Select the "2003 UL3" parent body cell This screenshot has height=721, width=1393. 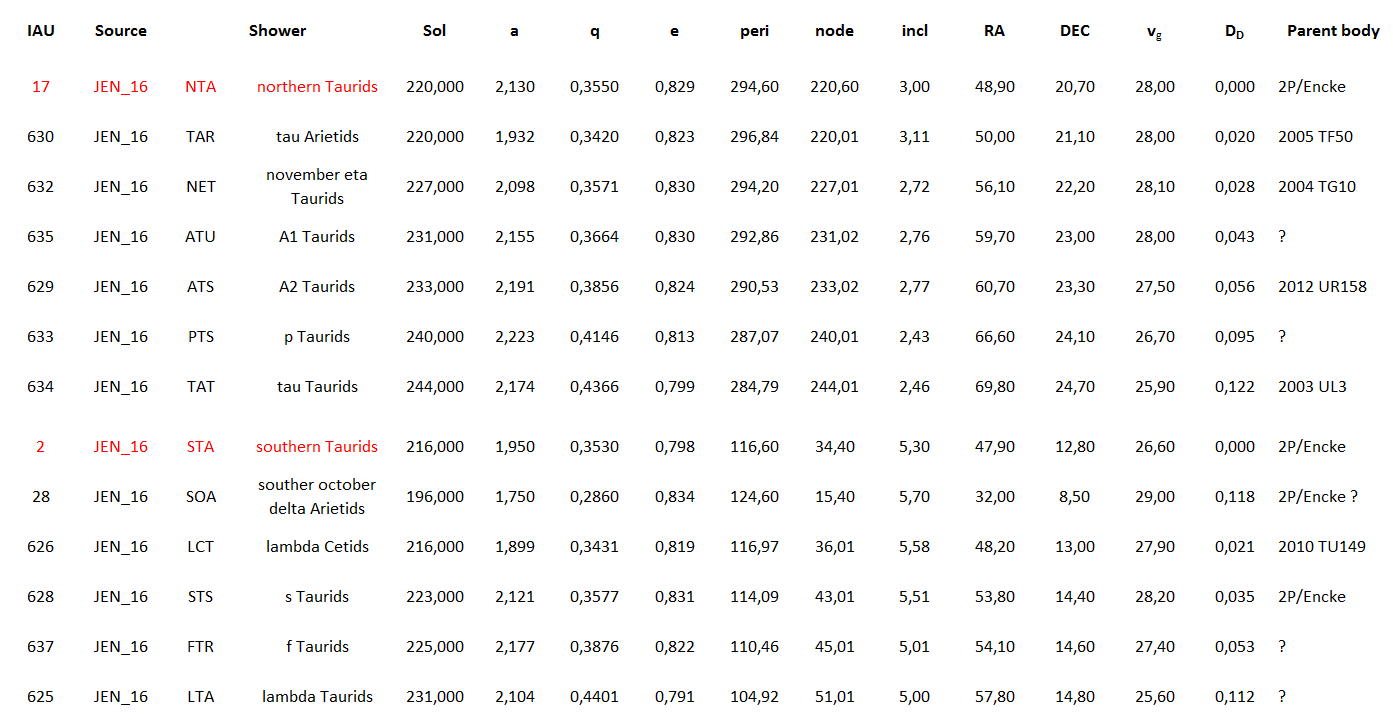point(1312,387)
